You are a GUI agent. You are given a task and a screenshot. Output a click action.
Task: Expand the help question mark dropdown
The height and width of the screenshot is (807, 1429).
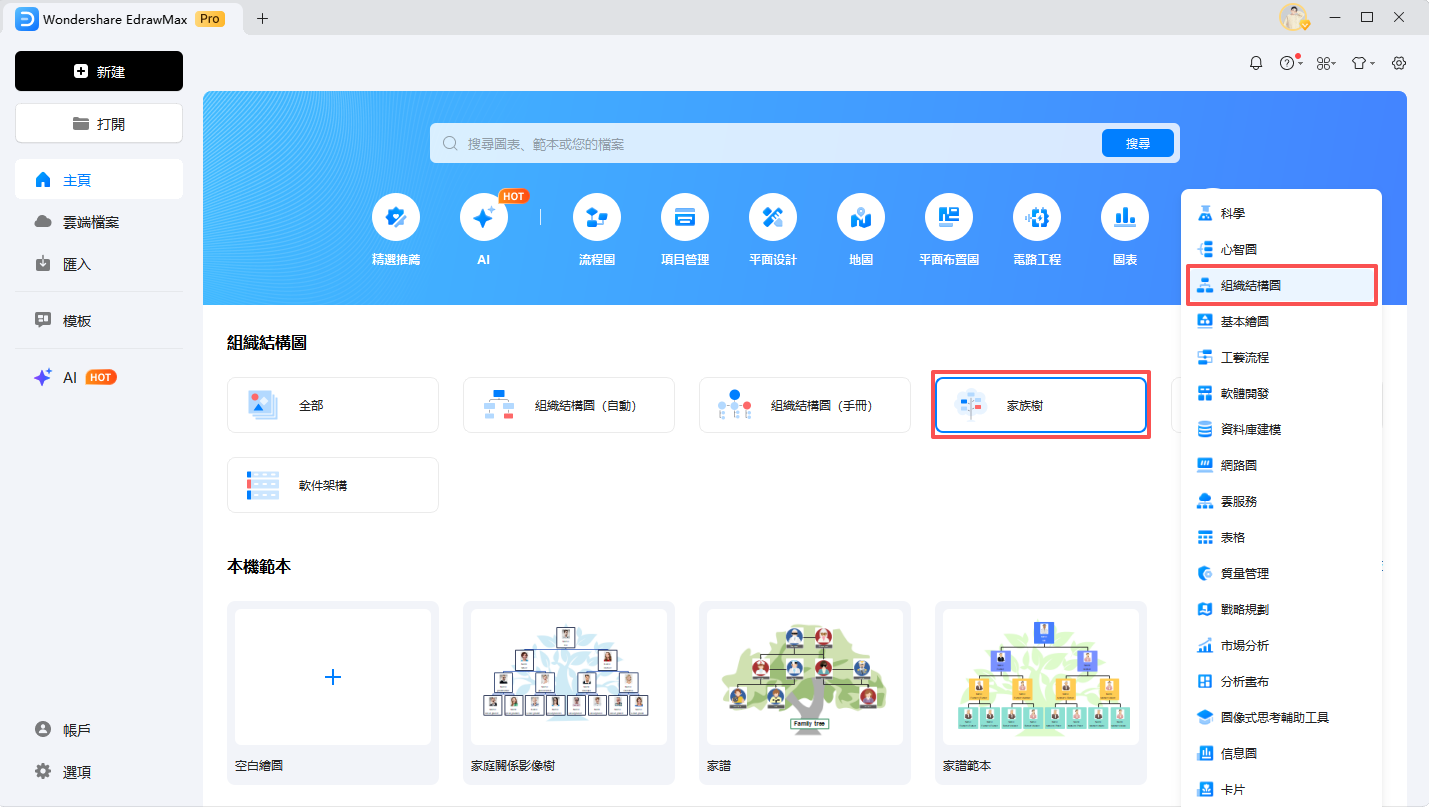[1290, 63]
